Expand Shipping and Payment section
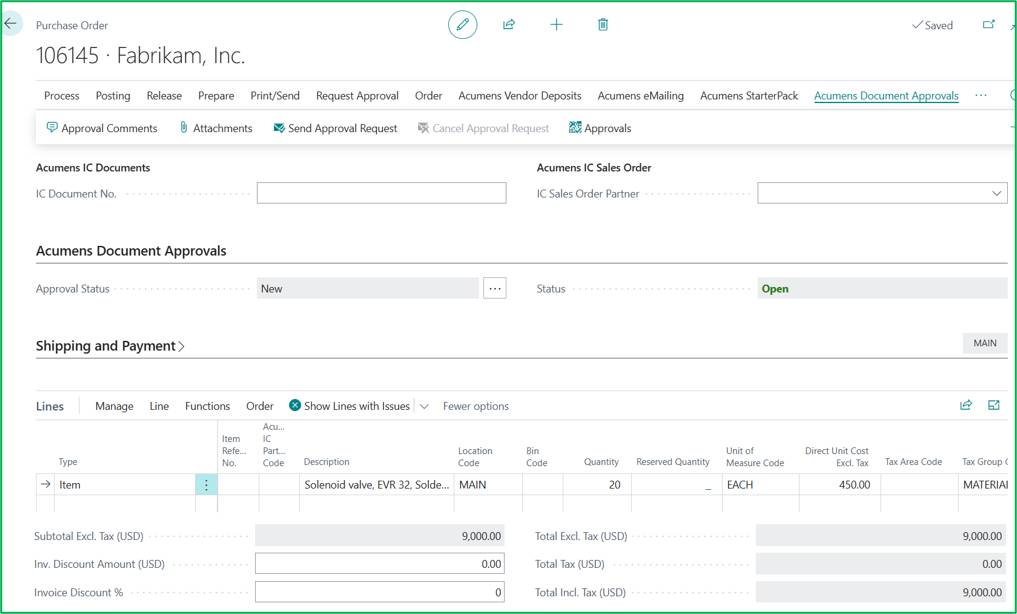Screen dimensions: 1017x614 (110, 346)
